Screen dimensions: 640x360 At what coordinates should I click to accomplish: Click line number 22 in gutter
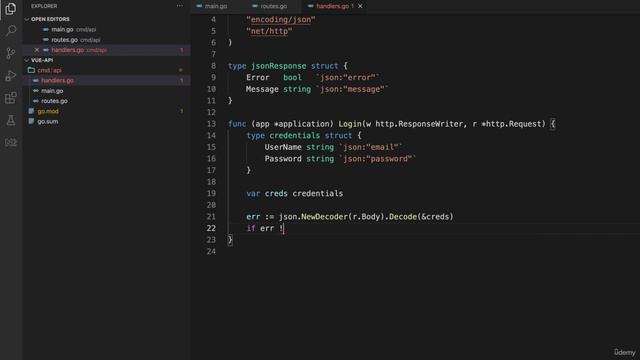(x=211, y=228)
